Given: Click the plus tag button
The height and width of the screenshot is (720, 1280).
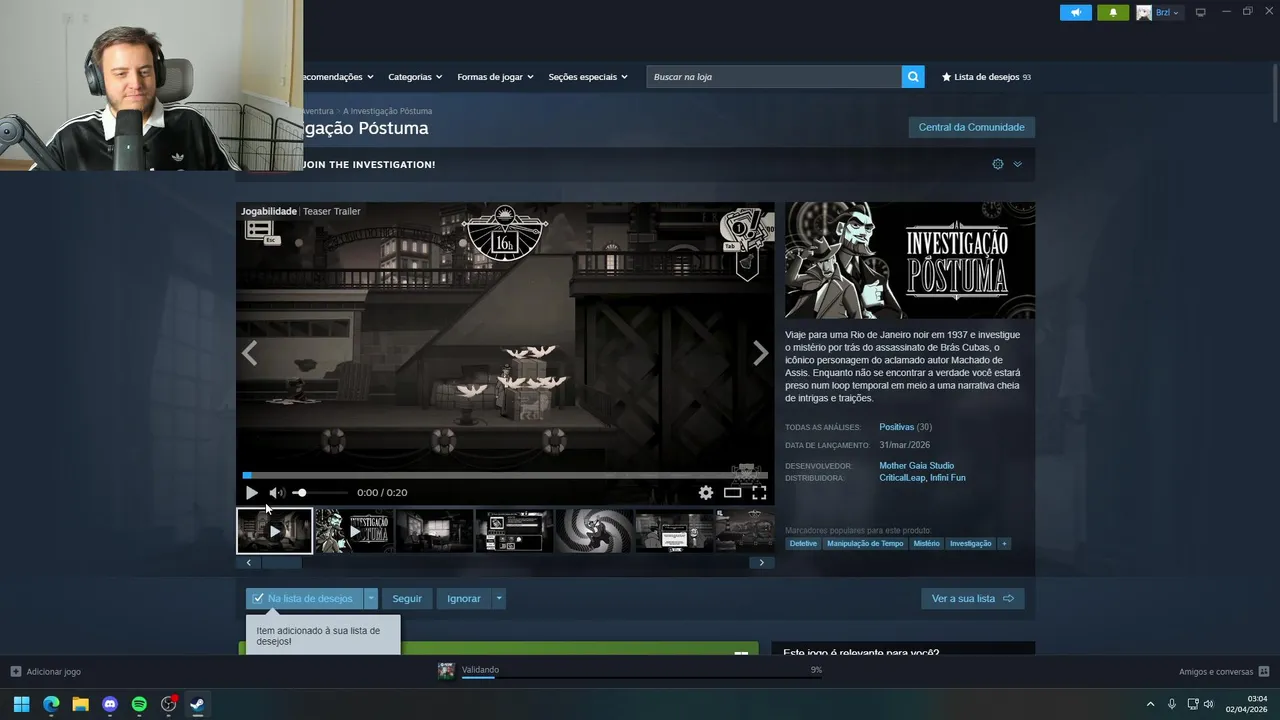Looking at the screenshot, I should click(1004, 543).
